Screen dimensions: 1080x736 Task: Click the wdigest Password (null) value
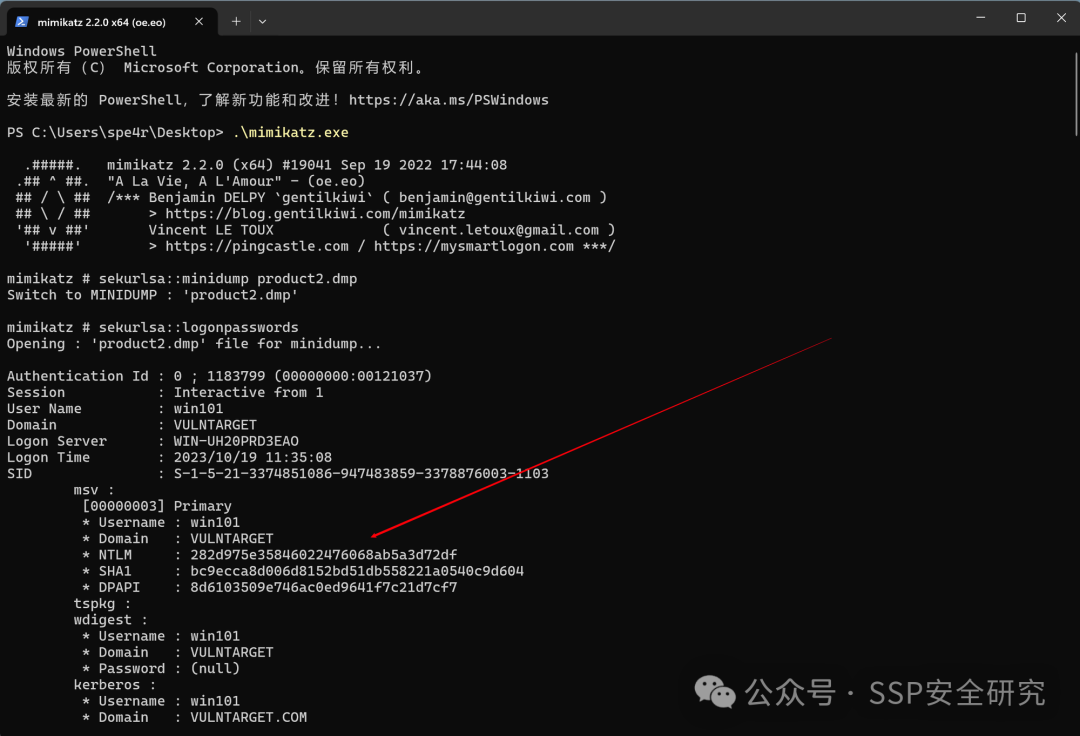[x=215, y=669]
